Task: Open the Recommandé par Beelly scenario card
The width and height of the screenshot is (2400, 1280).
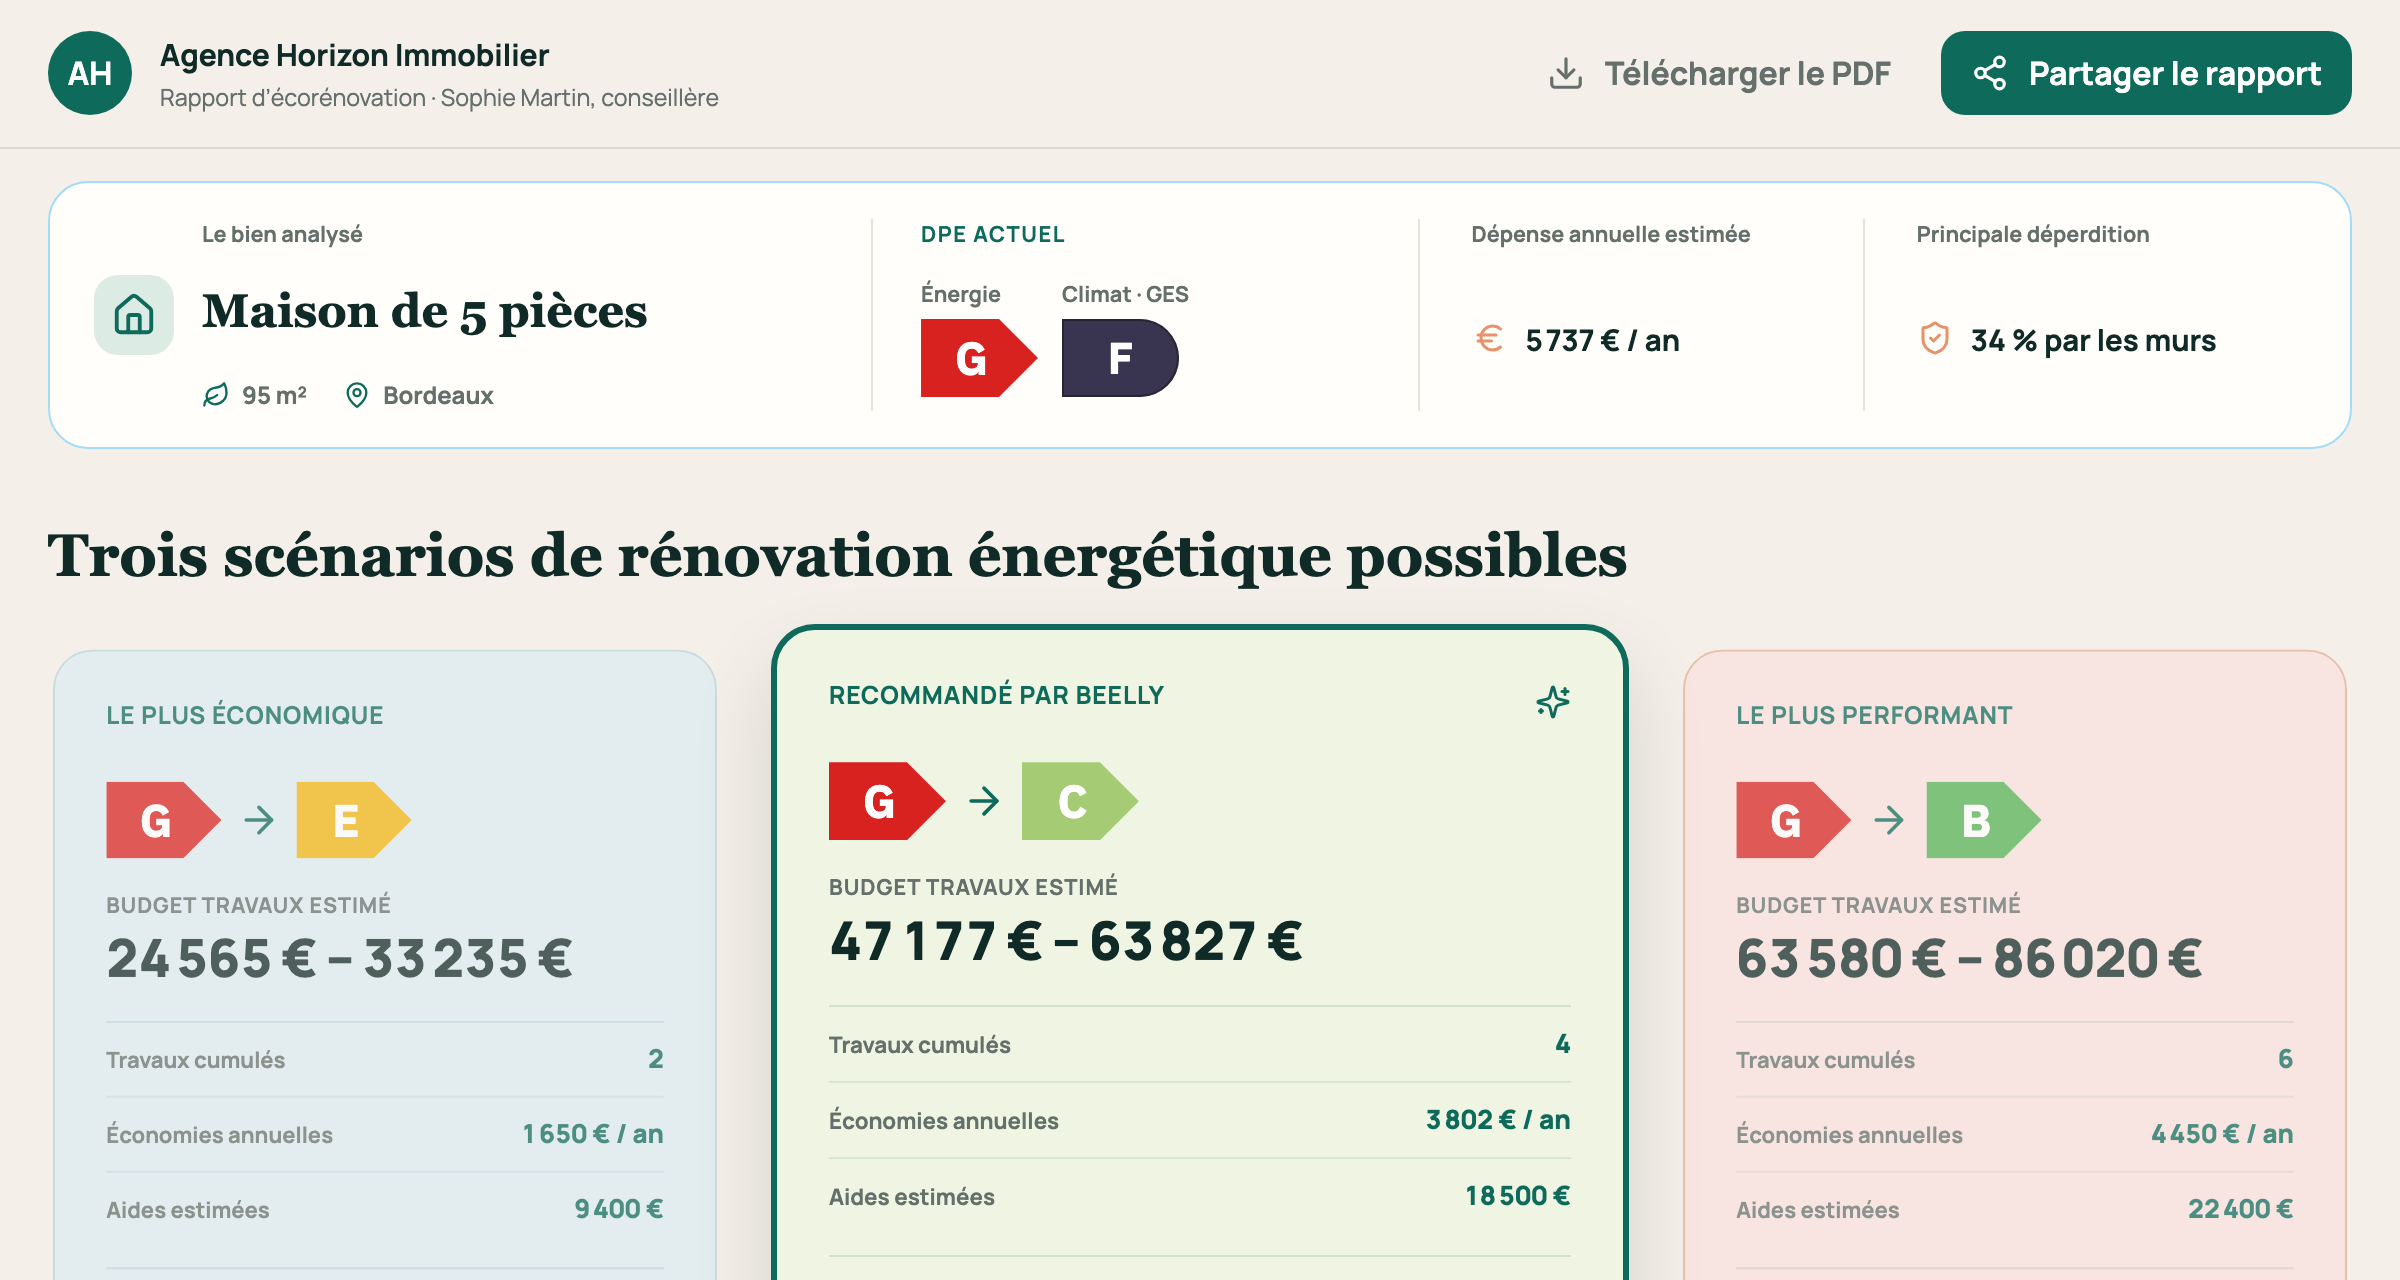Action: tap(1200, 953)
